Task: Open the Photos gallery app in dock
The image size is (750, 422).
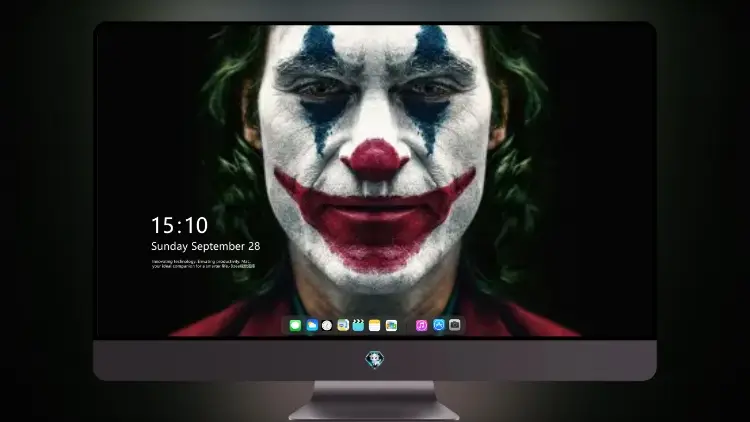Action: point(391,325)
